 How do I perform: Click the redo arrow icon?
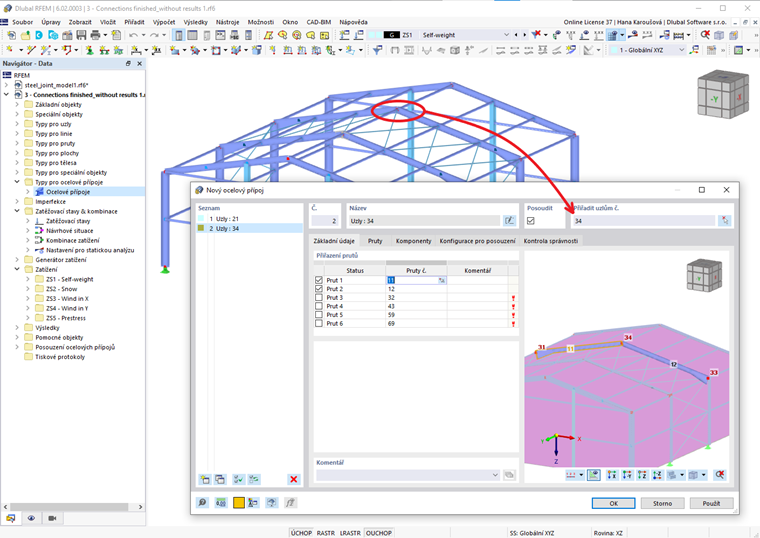(154, 35)
